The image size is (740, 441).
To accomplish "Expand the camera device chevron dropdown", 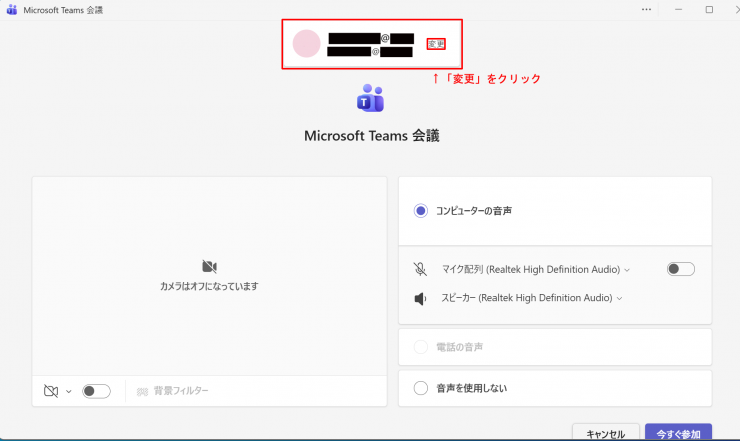I will pyautogui.click(x=69, y=391).
